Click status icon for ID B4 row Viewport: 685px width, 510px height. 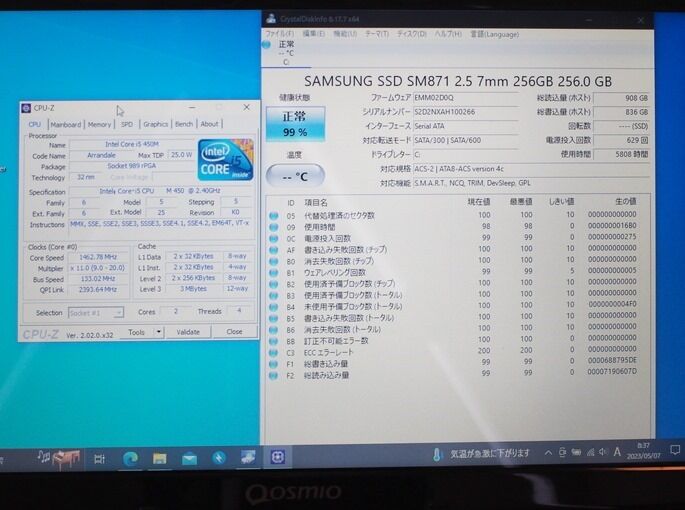click(273, 306)
